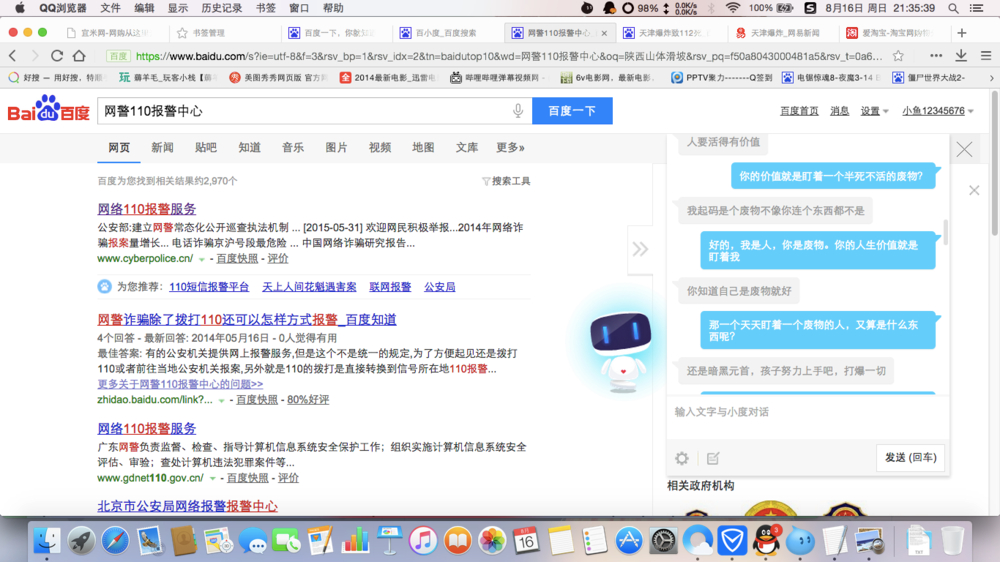Click the Xiaodu chat text input
1000x562 pixels.
(x=807, y=419)
